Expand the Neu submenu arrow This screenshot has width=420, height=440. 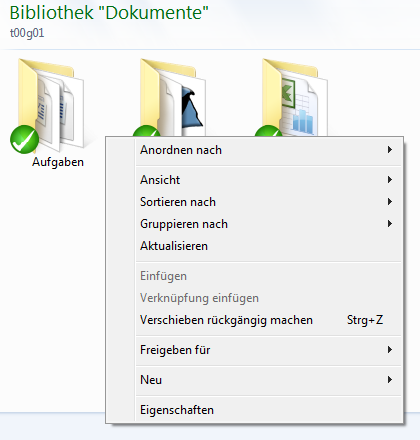tap(389, 380)
